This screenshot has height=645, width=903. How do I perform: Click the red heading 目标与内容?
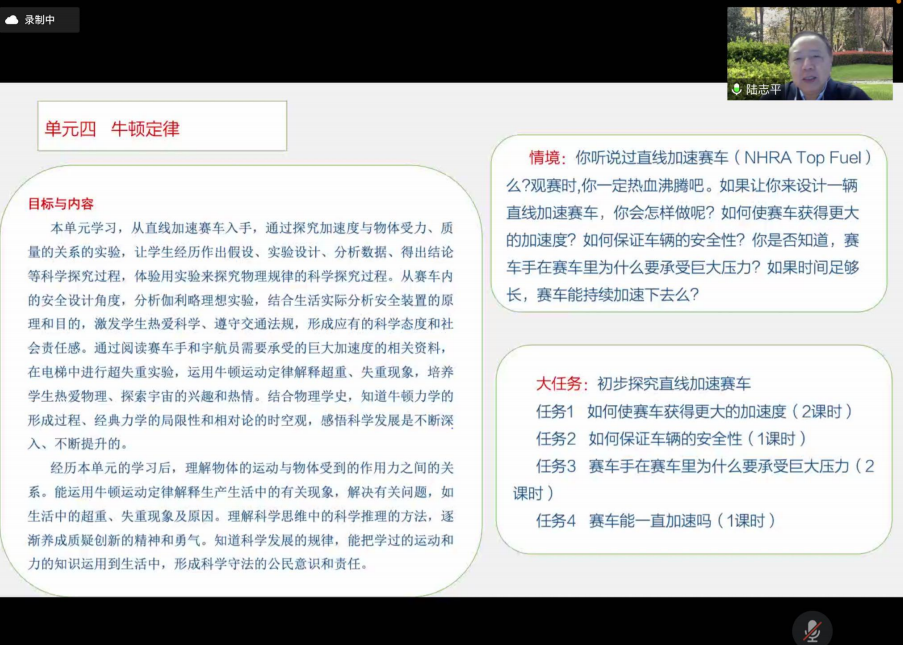point(60,204)
